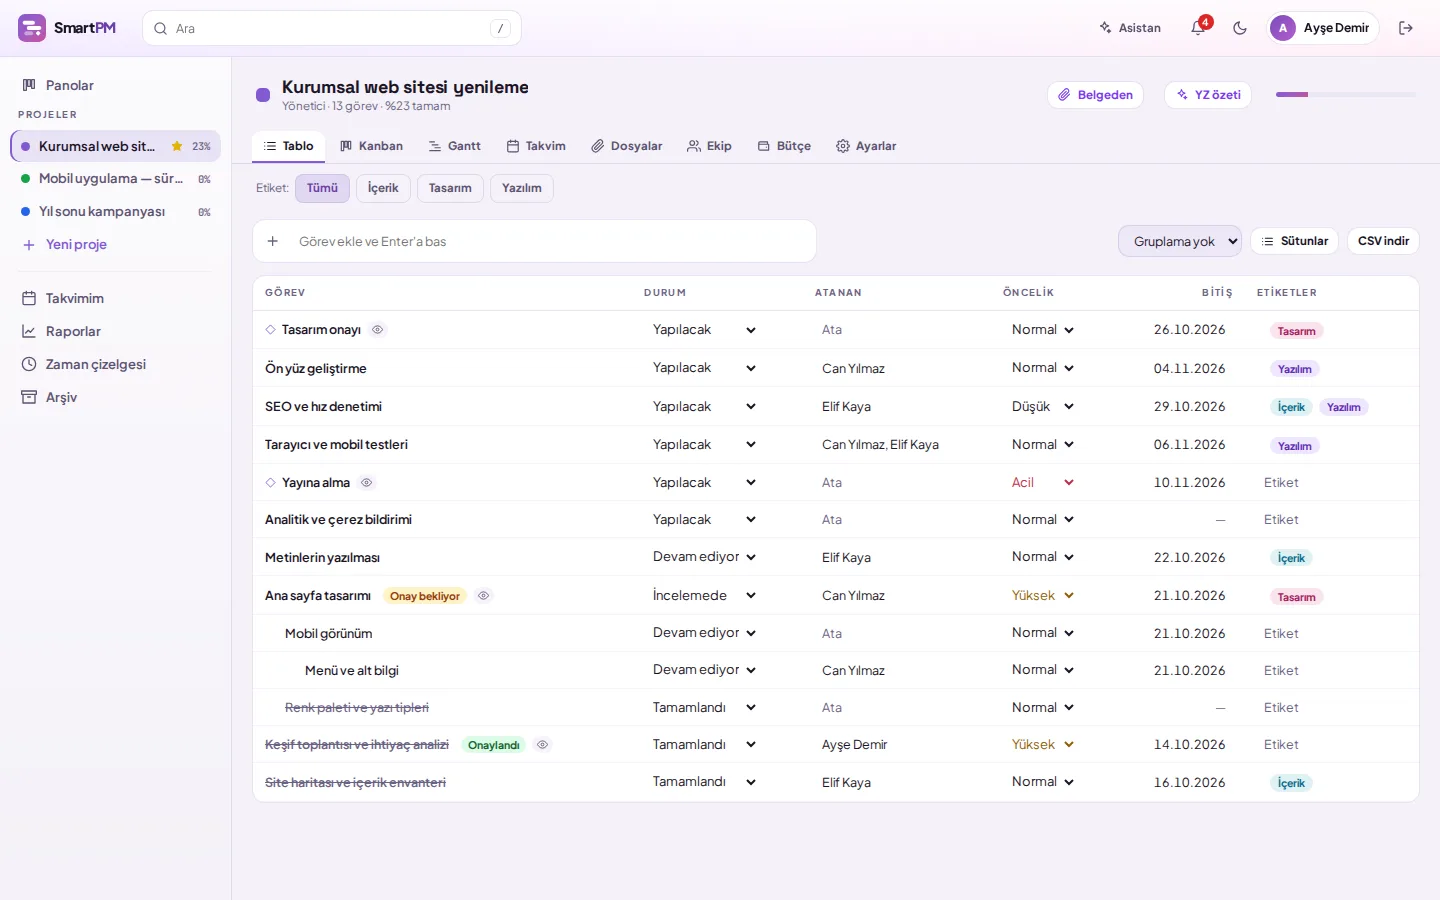Viewport: 1440px width, 900px height.
Task: Open status dropdown for Ana sayfa tasarımı
Action: pyautogui.click(x=704, y=595)
